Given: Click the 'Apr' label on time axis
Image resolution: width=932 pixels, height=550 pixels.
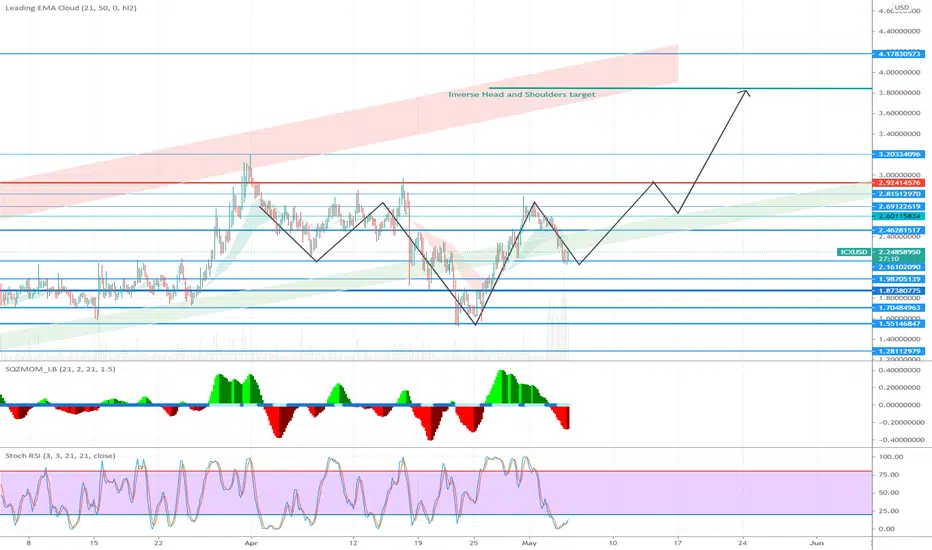Looking at the screenshot, I should pos(251,542).
